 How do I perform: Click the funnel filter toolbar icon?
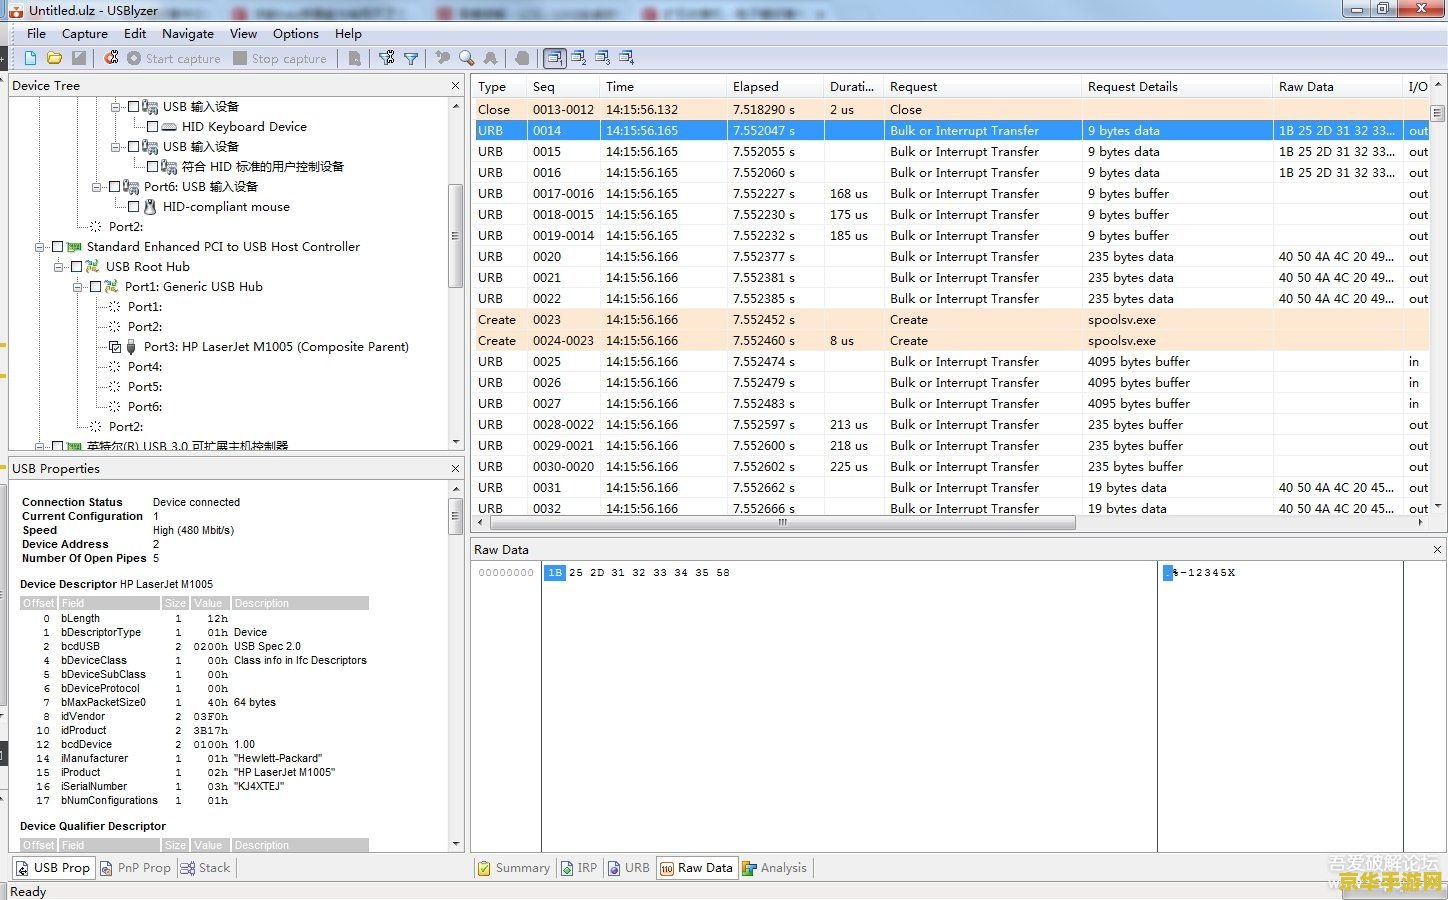(411, 58)
